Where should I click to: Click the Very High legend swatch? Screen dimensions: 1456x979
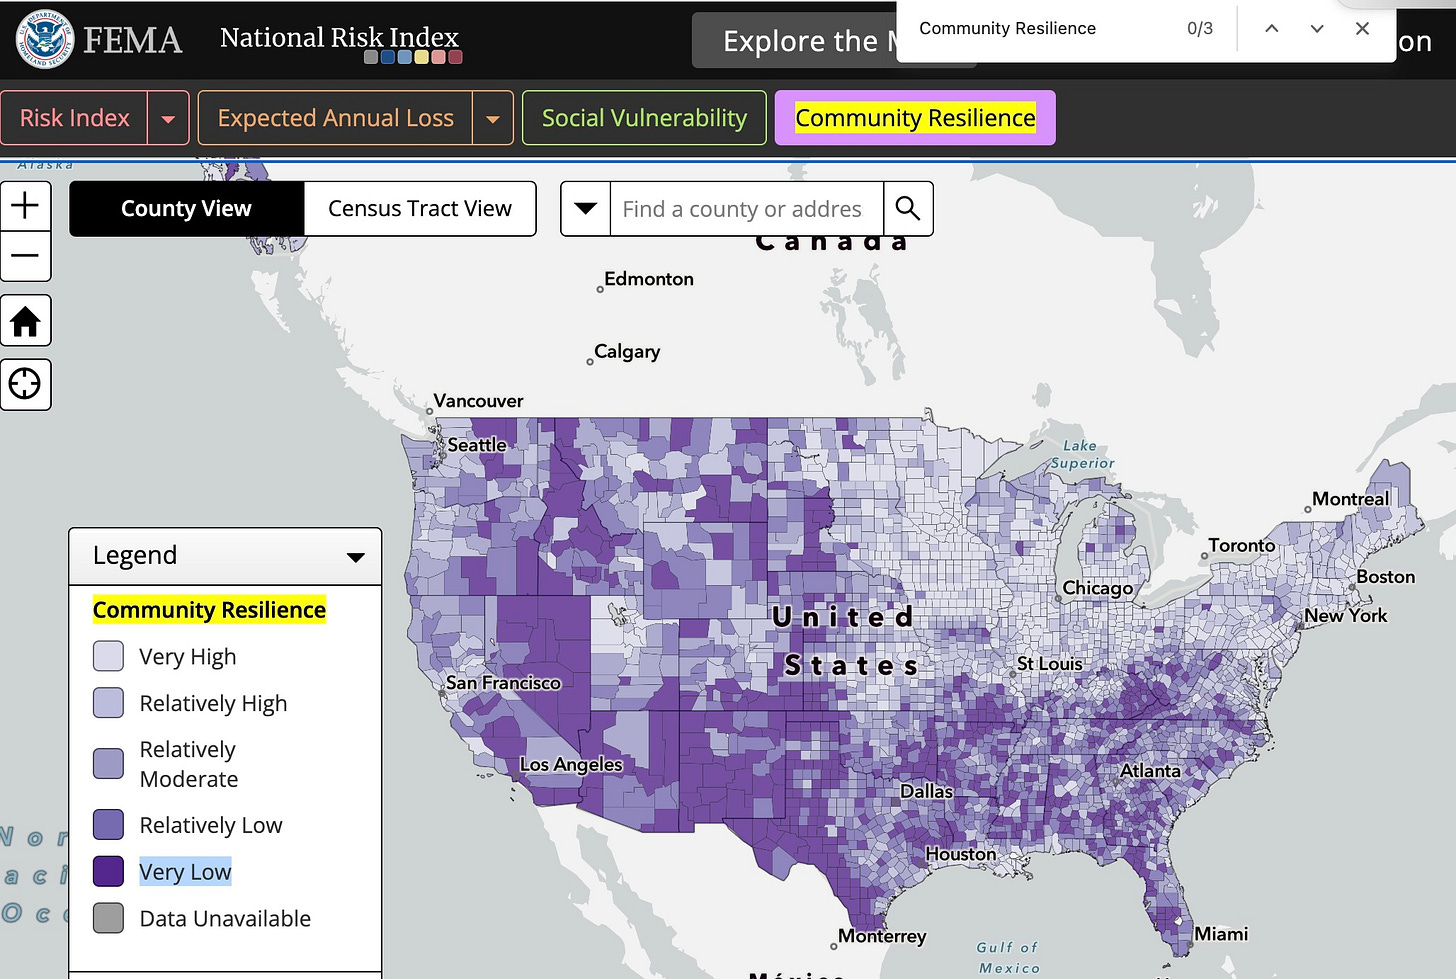pos(108,656)
